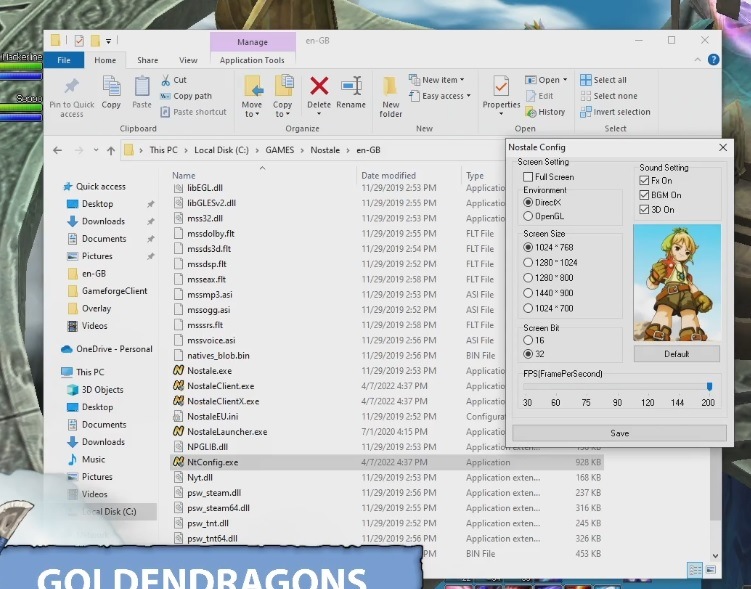Click Invert selection in ribbon
The image size is (751, 589).
(x=615, y=112)
